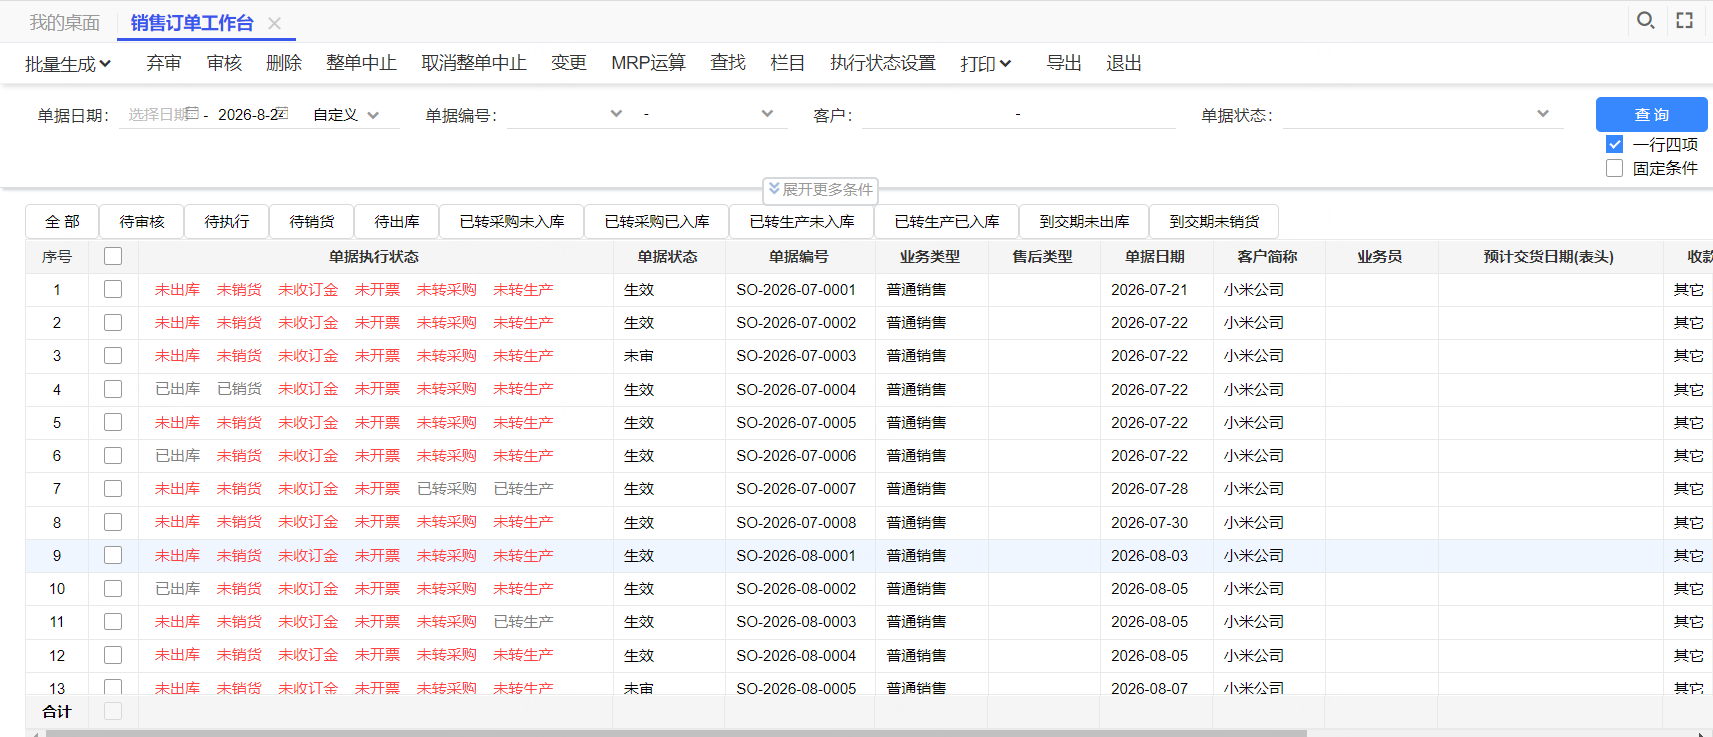Tick the checkbox in row 3

click(113, 355)
